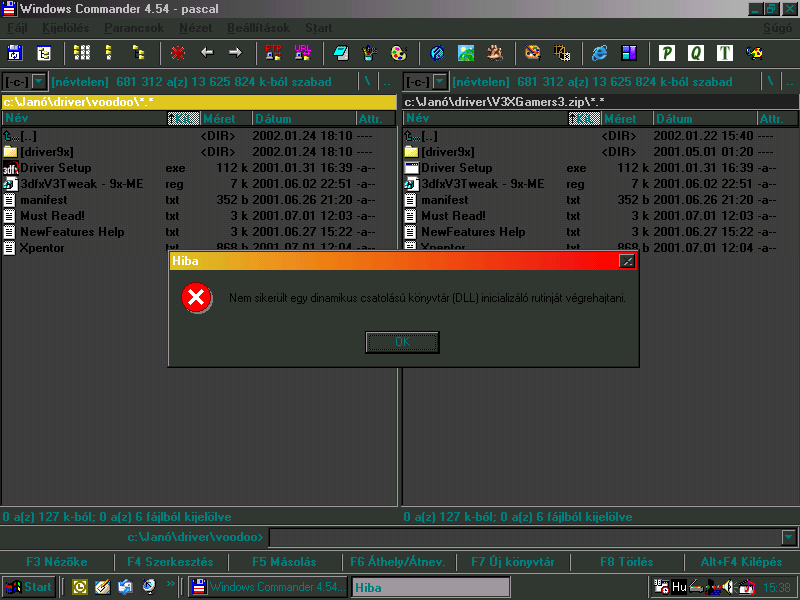Launch Internet Explorer from the toolbar

point(600,53)
